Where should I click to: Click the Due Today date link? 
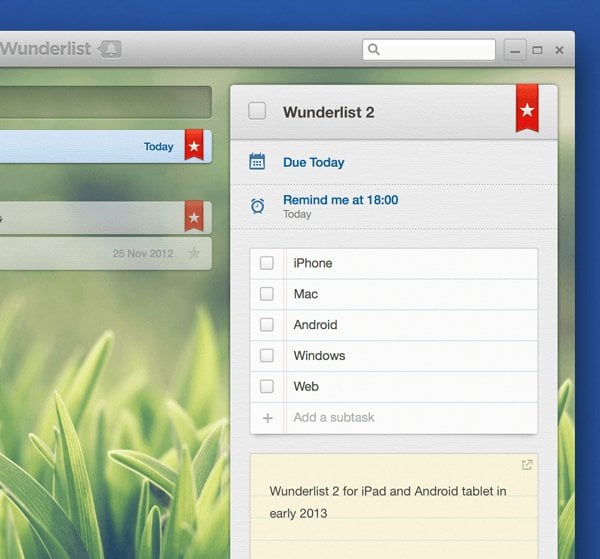point(313,163)
